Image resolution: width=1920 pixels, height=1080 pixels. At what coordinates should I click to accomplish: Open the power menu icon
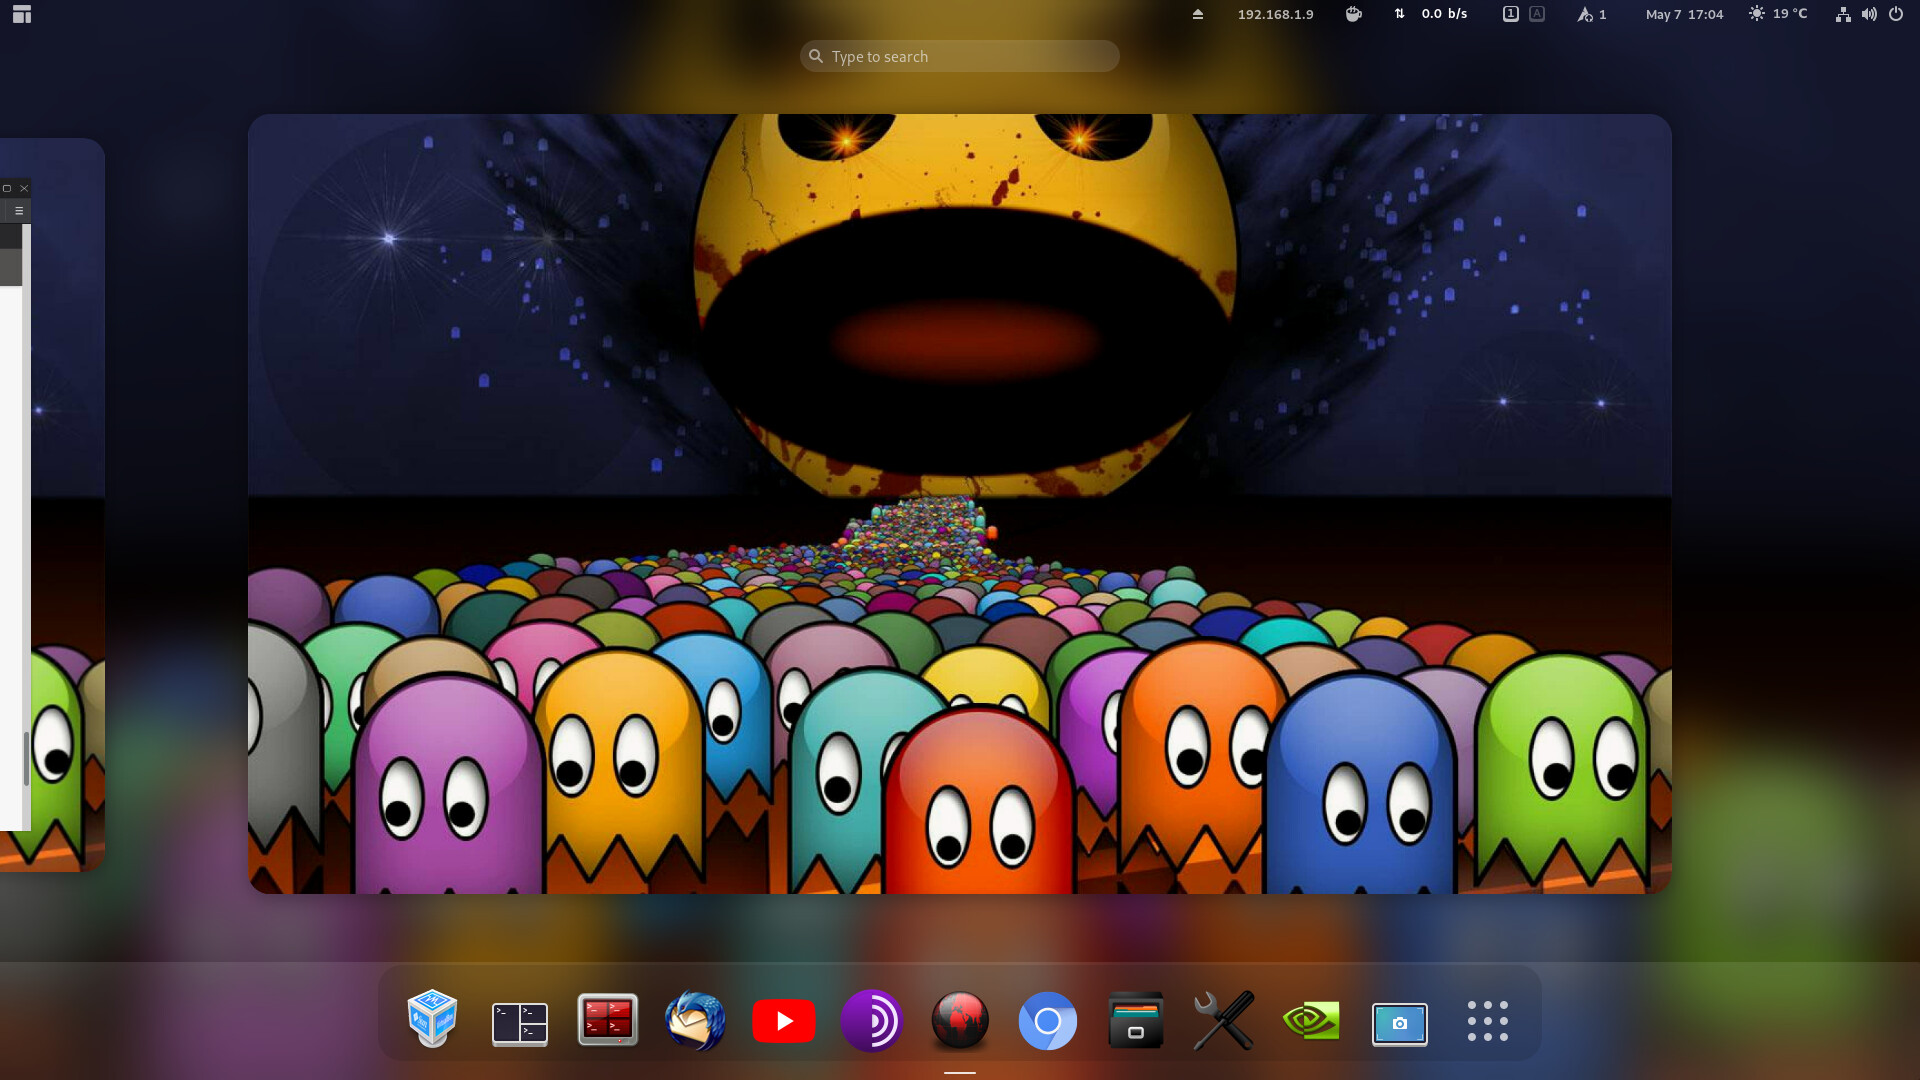pos(1896,14)
